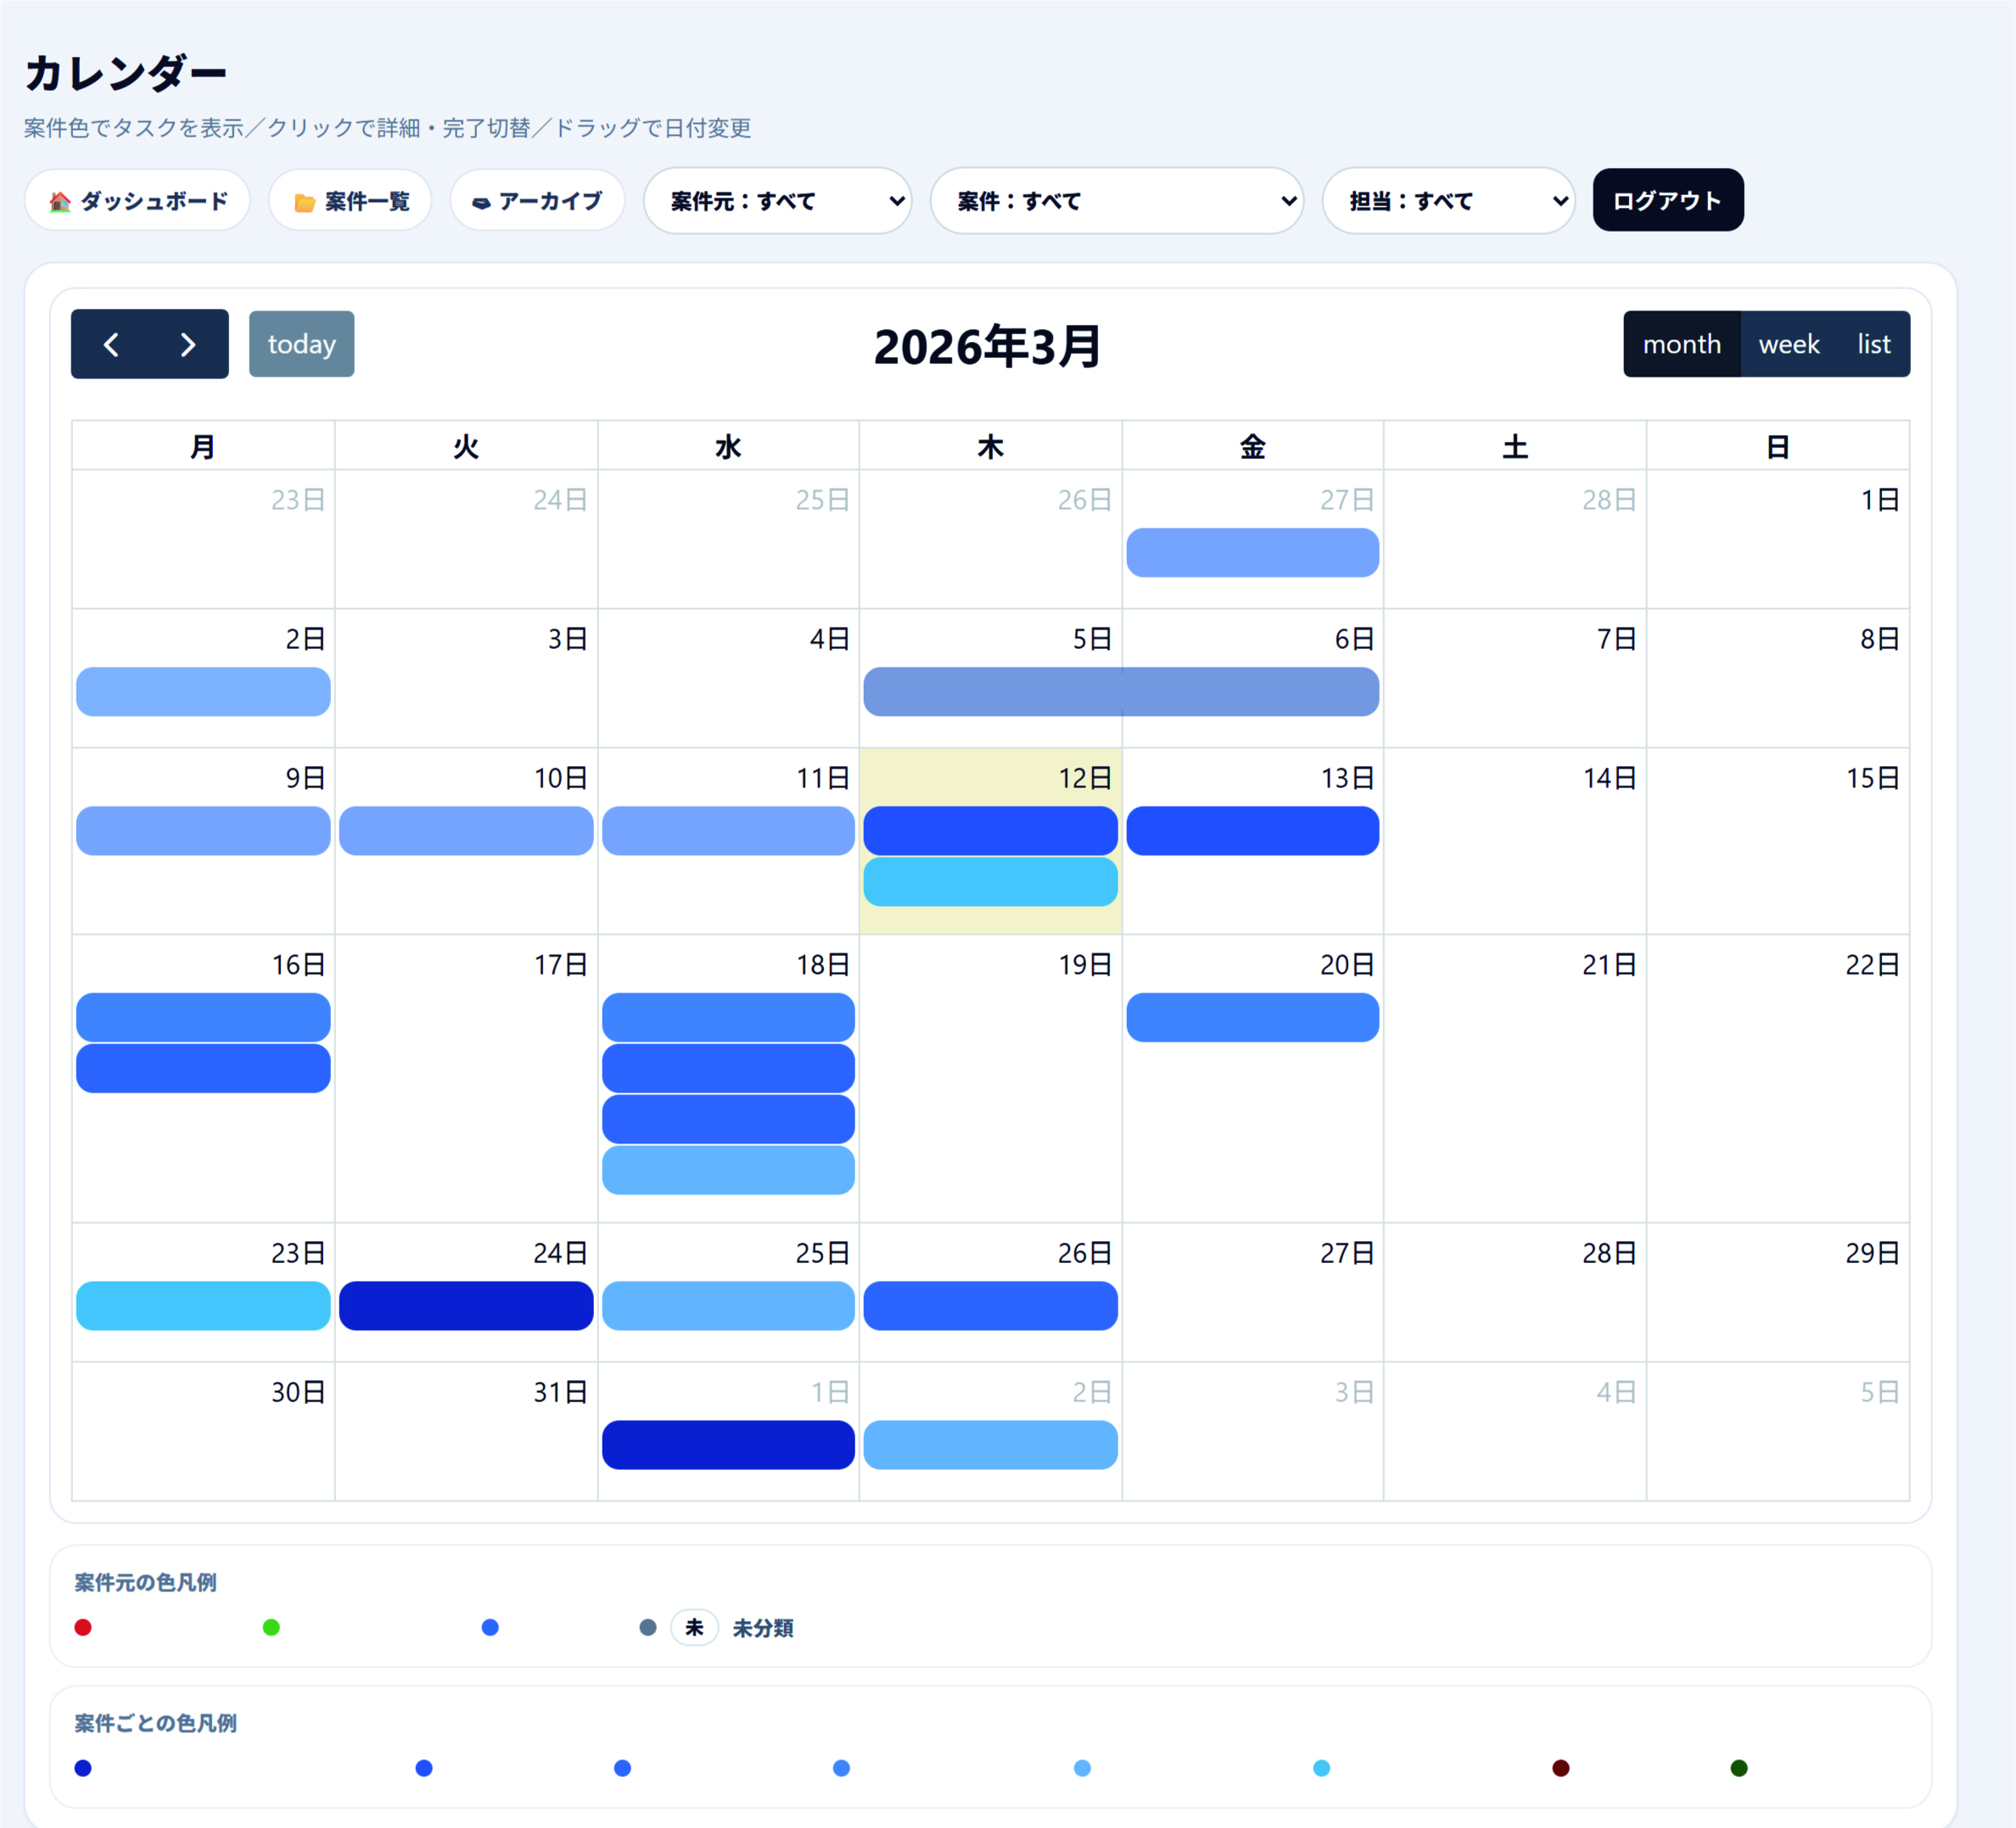Jump to today with today button

(301, 345)
